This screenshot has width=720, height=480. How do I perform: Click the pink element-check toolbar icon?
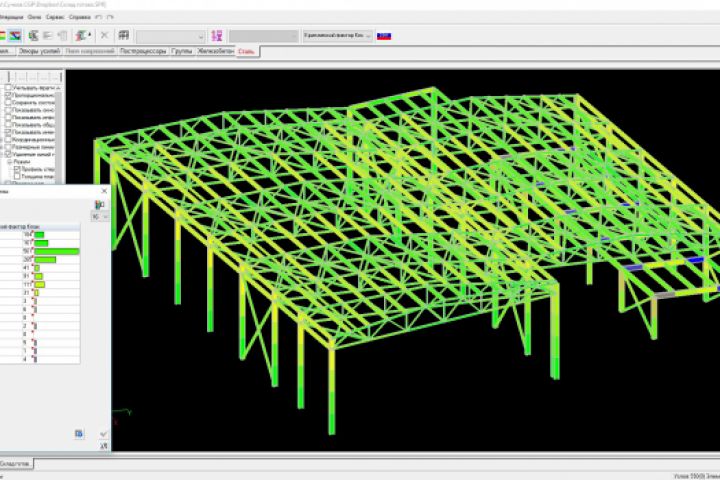217,36
